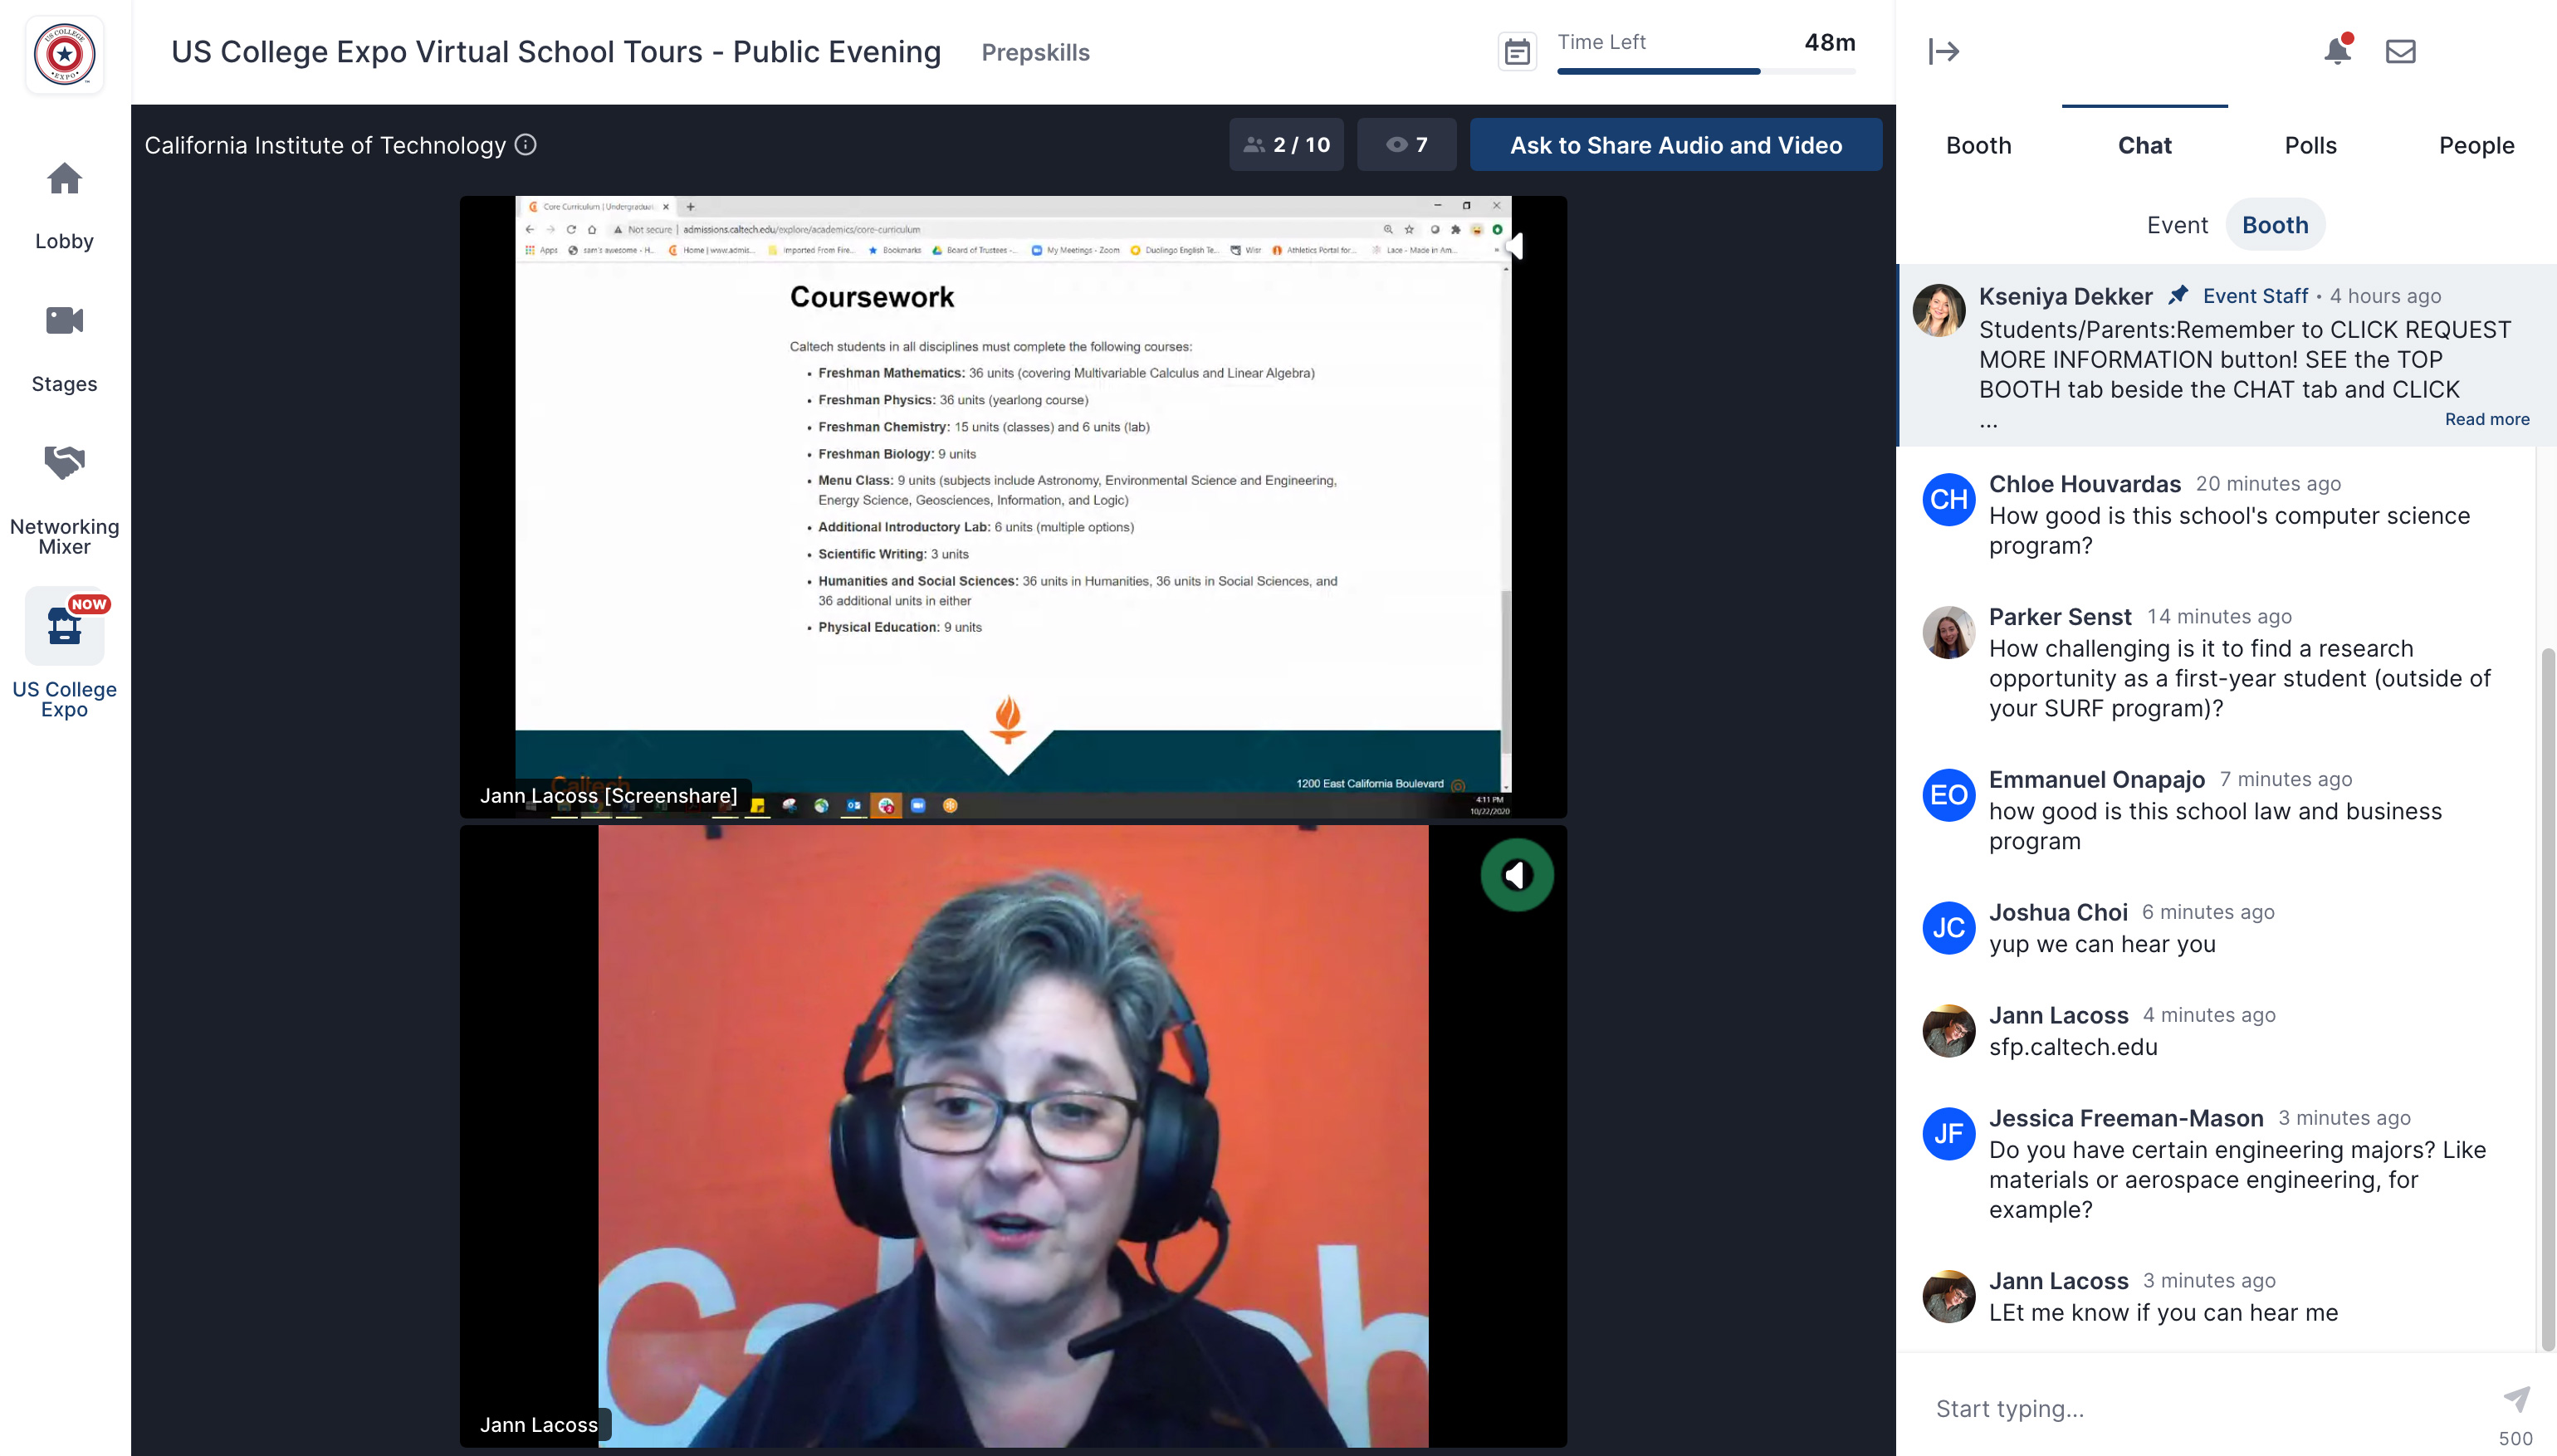Open the schedule calendar icon
The height and width of the screenshot is (1456, 2557).
pyautogui.click(x=1517, y=52)
